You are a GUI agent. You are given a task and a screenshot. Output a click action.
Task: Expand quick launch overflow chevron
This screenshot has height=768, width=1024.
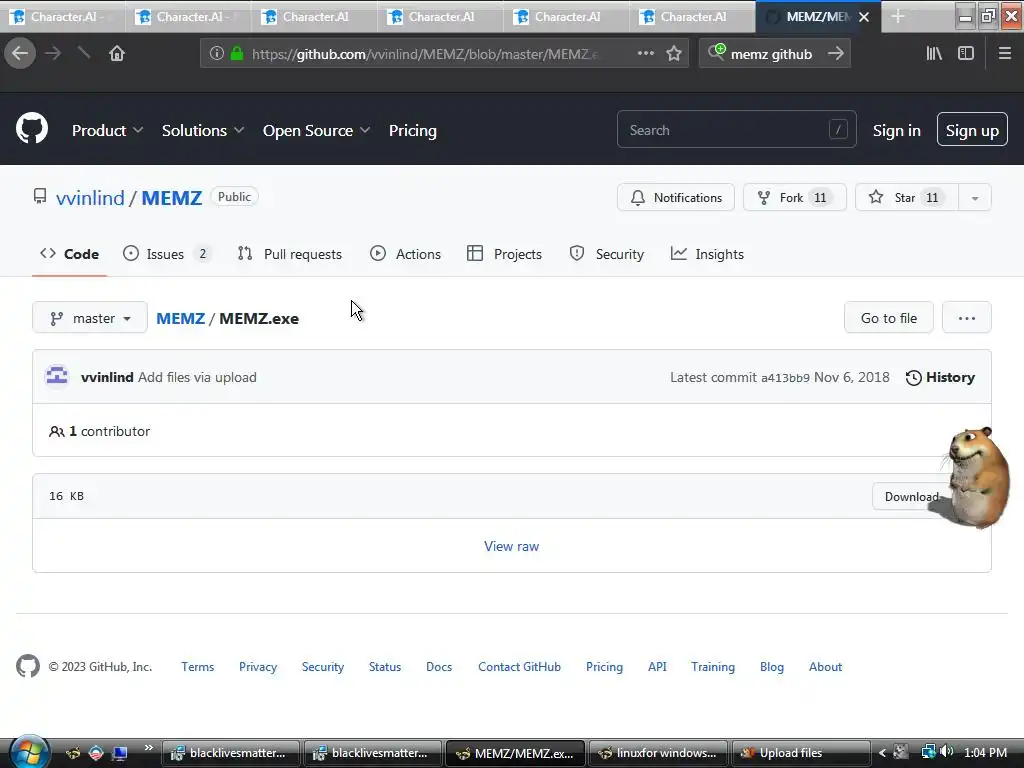pos(149,748)
